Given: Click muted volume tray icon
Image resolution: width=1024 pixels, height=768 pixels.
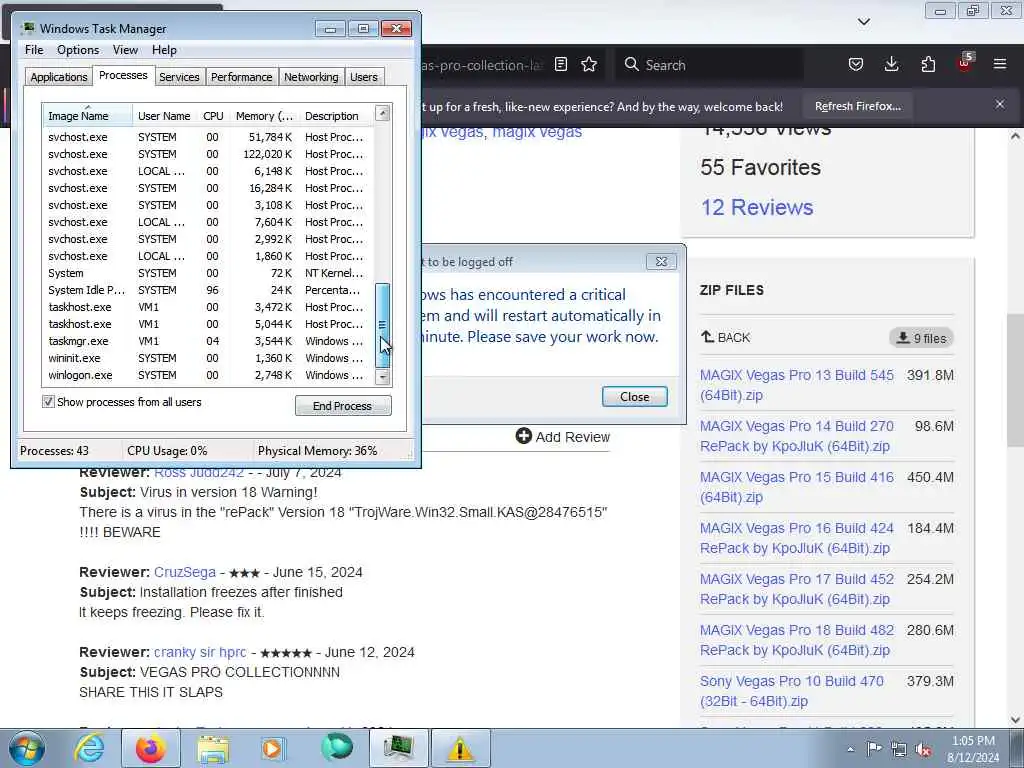Looking at the screenshot, I should pyautogui.click(x=923, y=749).
